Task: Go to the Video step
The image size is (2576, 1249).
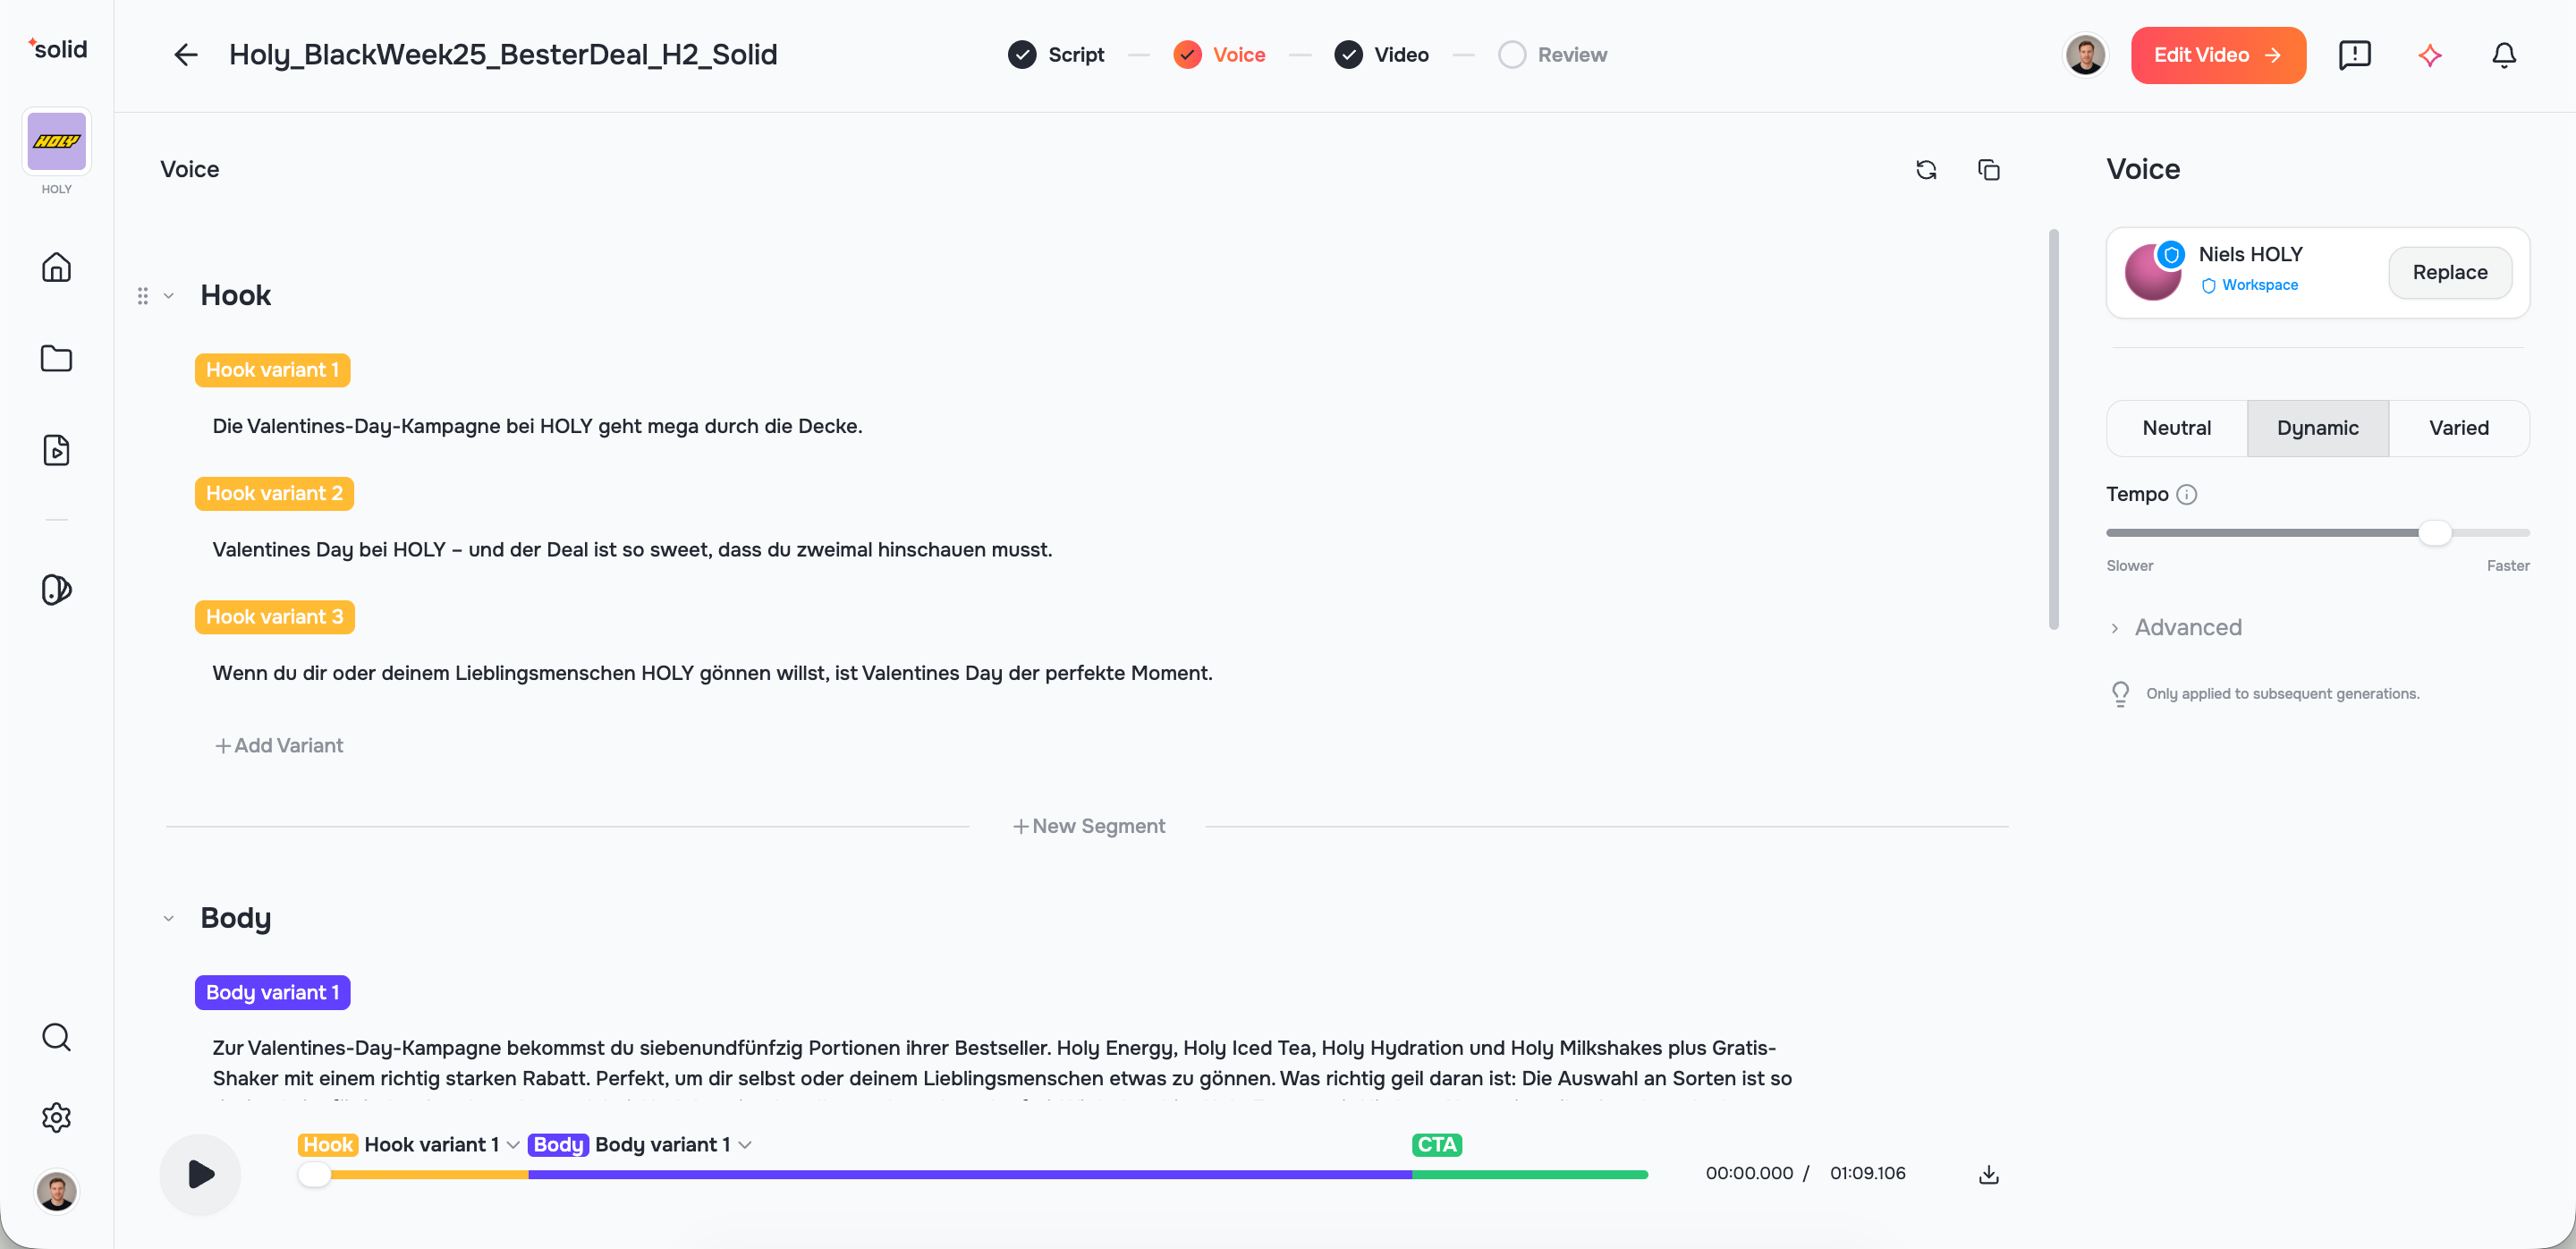Action: pyautogui.click(x=1381, y=55)
